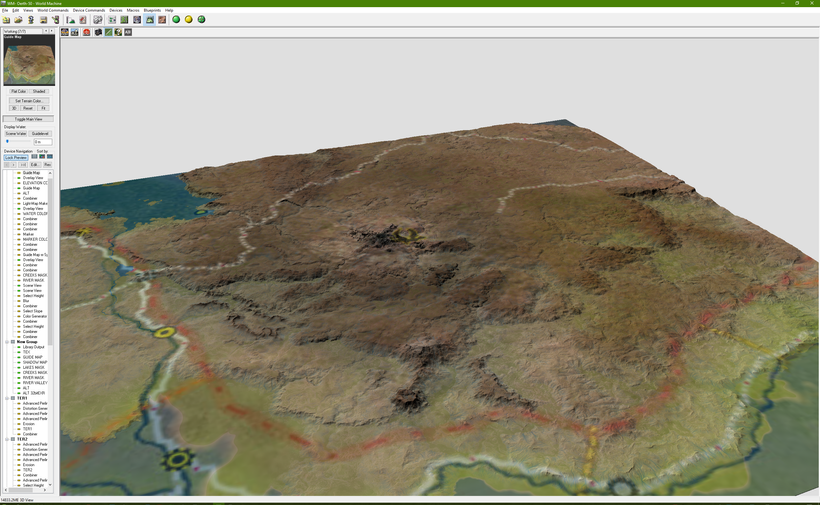Viewport: 820px width, 505px height.
Task: Toggle the Lock Preview button
Action: [16, 157]
